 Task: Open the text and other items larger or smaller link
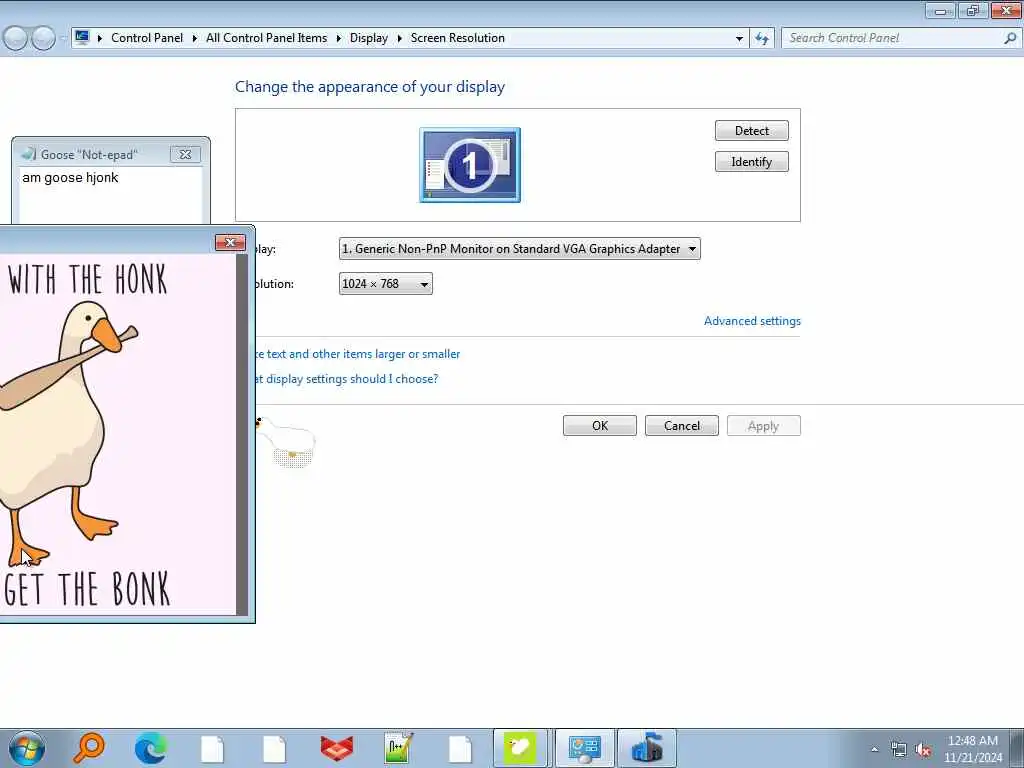358,354
